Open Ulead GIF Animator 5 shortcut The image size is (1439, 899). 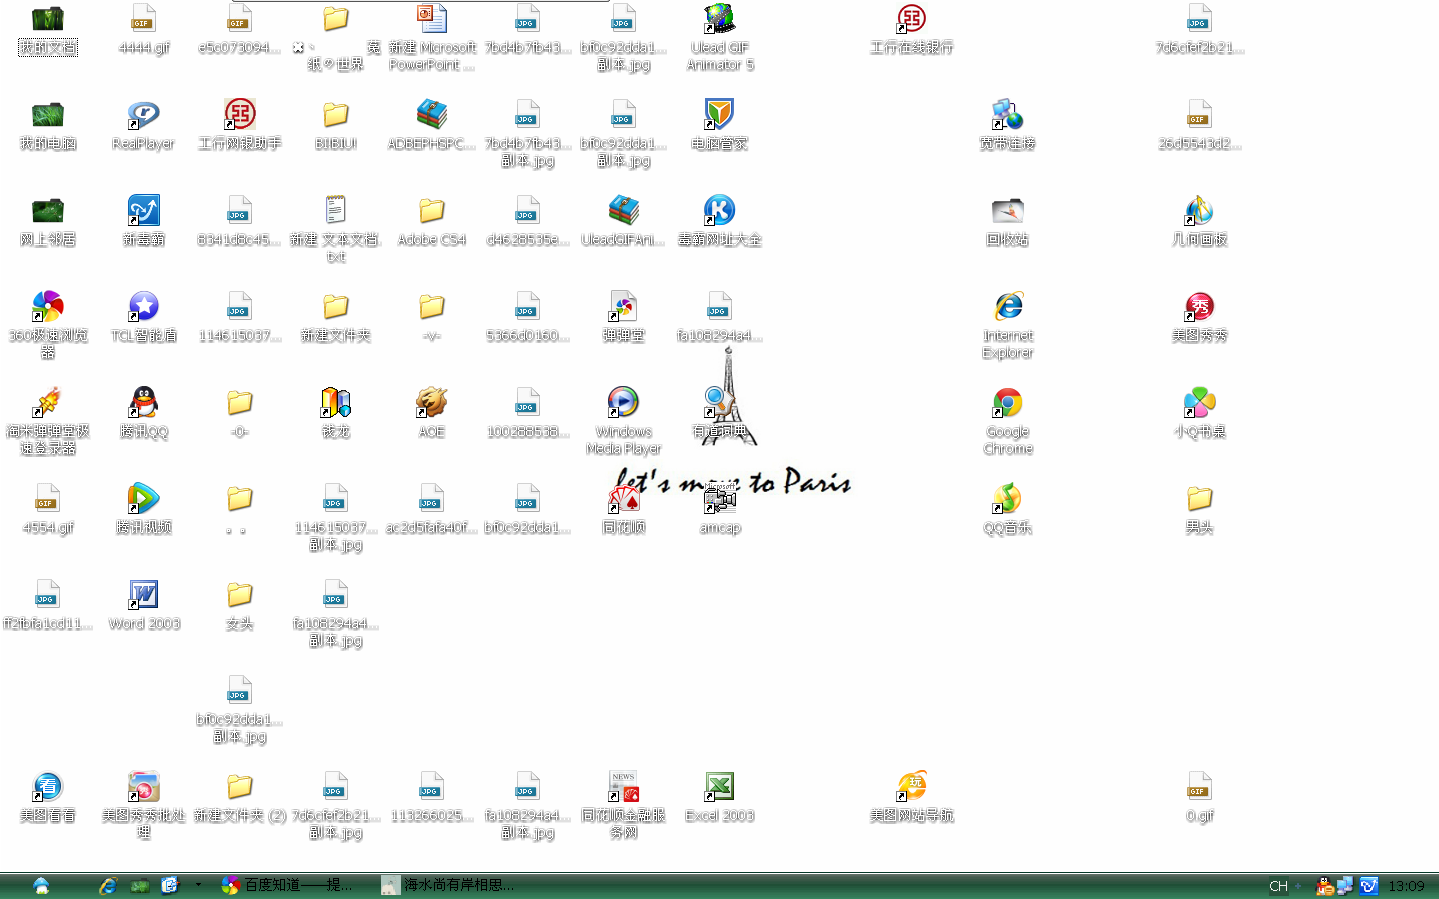coord(719,19)
